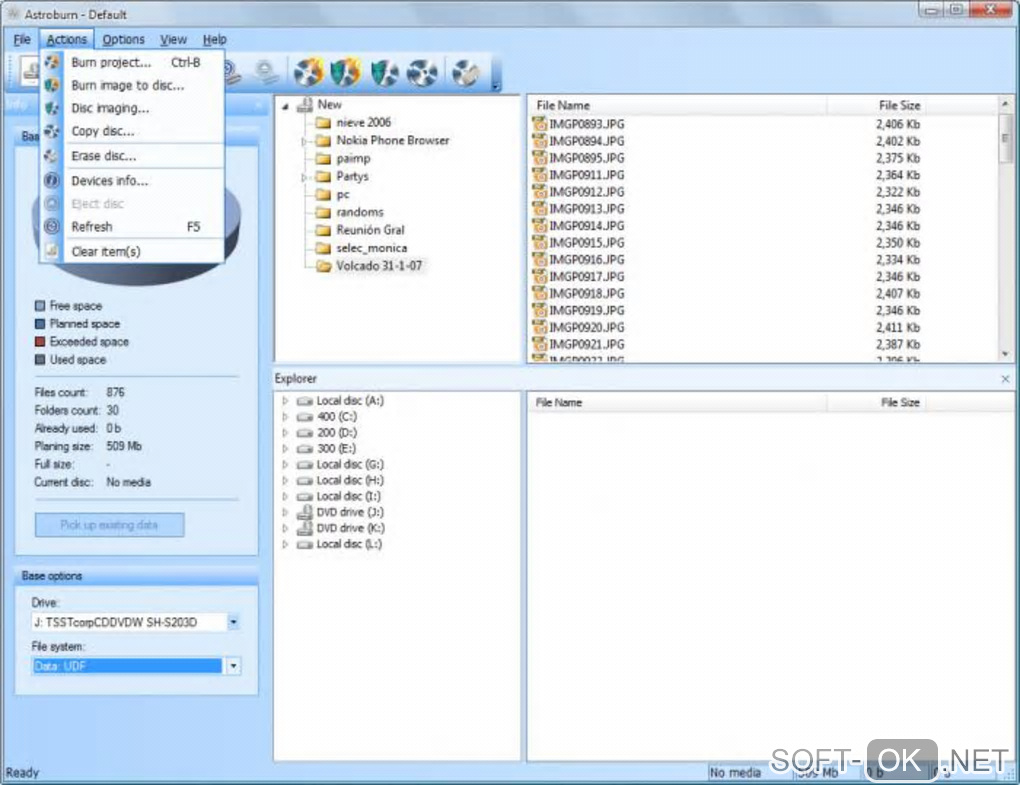This screenshot has height=785, width=1020.
Task: Select the 'pc' folder icon
Action: [x=323, y=194]
